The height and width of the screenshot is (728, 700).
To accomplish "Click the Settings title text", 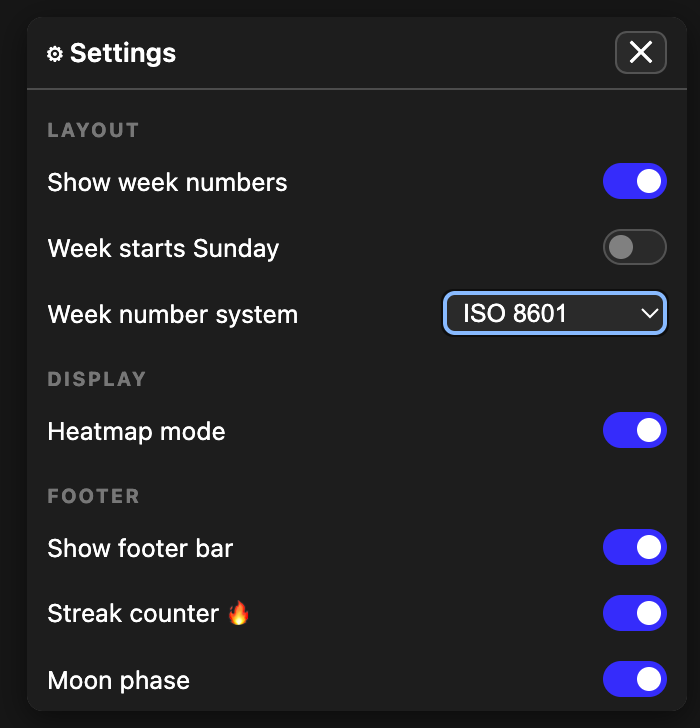I will click(123, 53).
